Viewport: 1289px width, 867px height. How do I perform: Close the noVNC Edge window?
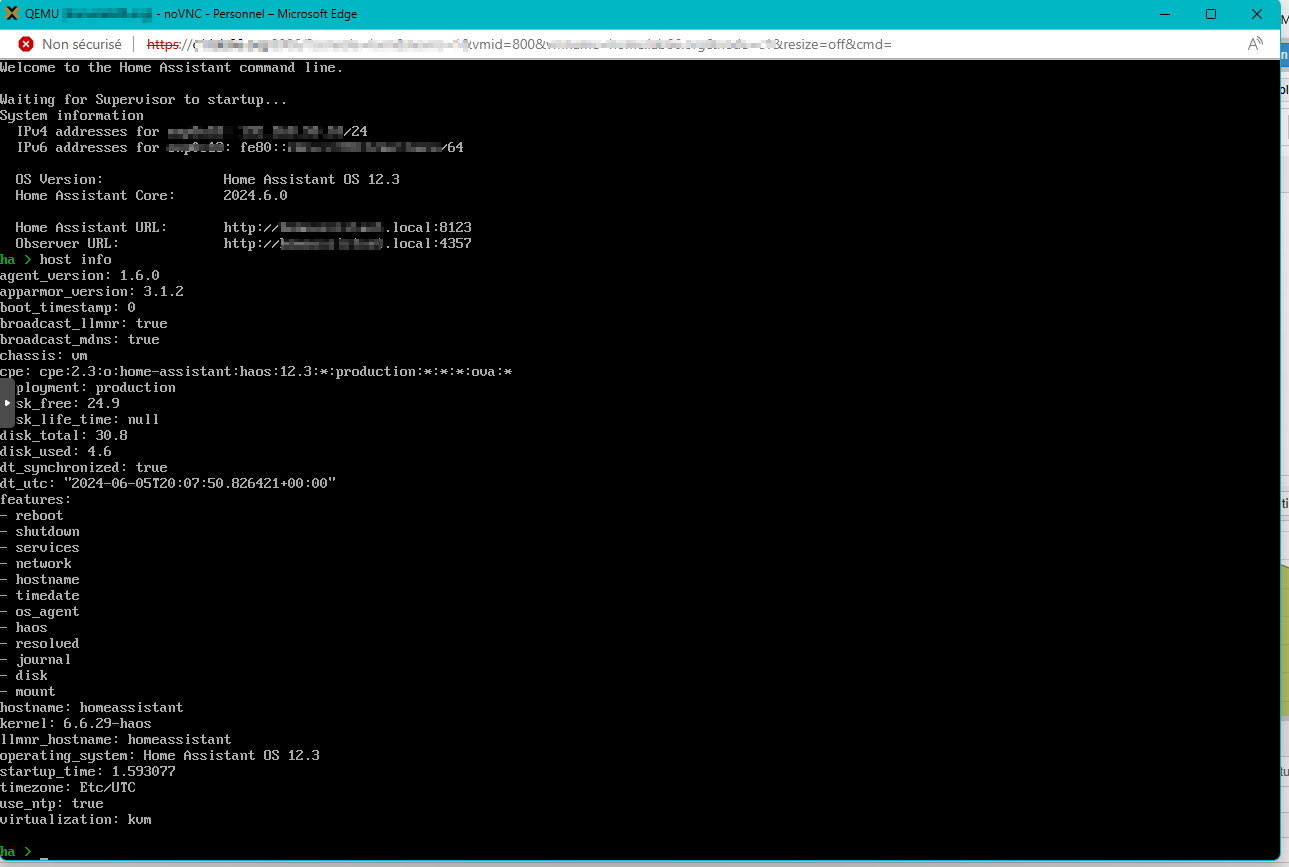click(1257, 14)
